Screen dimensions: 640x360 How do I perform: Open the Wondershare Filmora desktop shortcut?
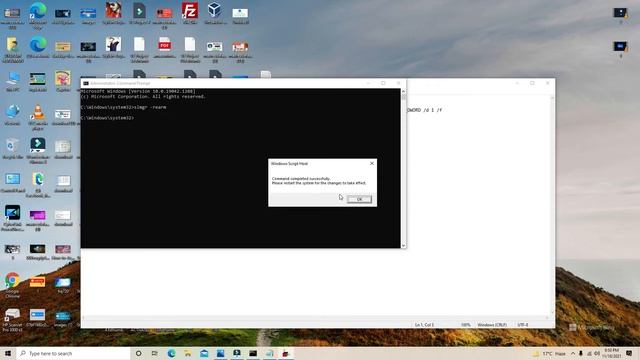[38, 151]
